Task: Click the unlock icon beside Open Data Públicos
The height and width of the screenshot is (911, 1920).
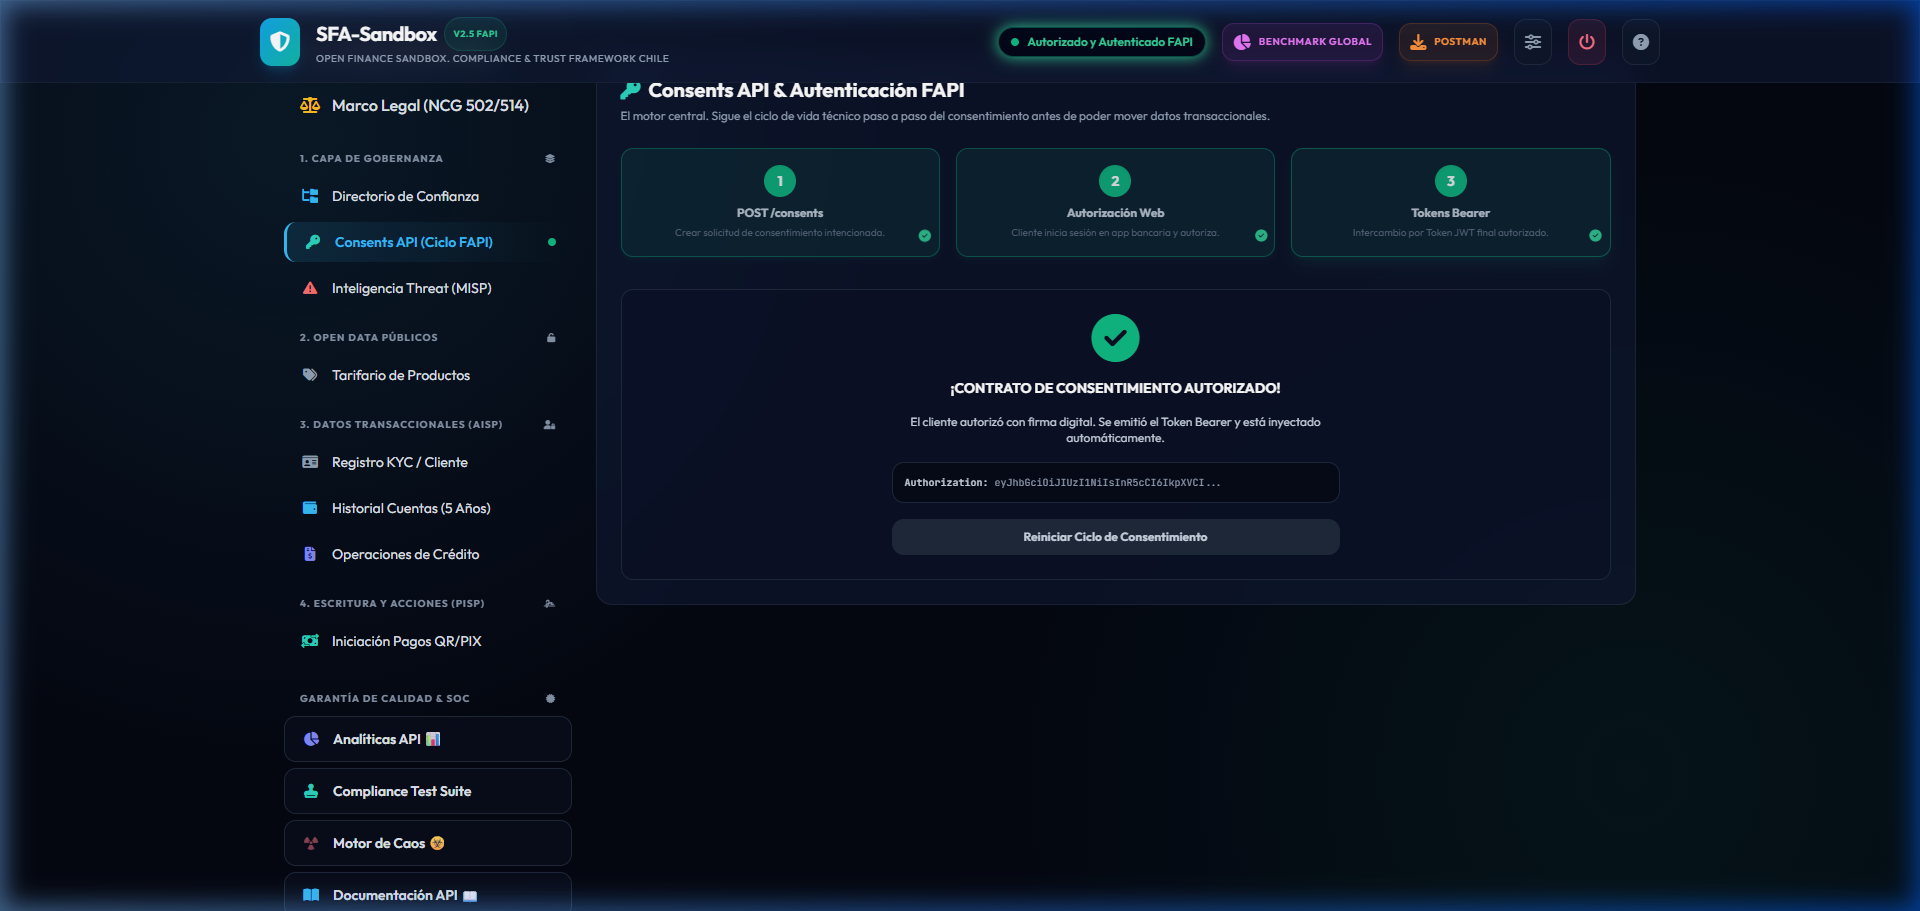Action: 551,338
